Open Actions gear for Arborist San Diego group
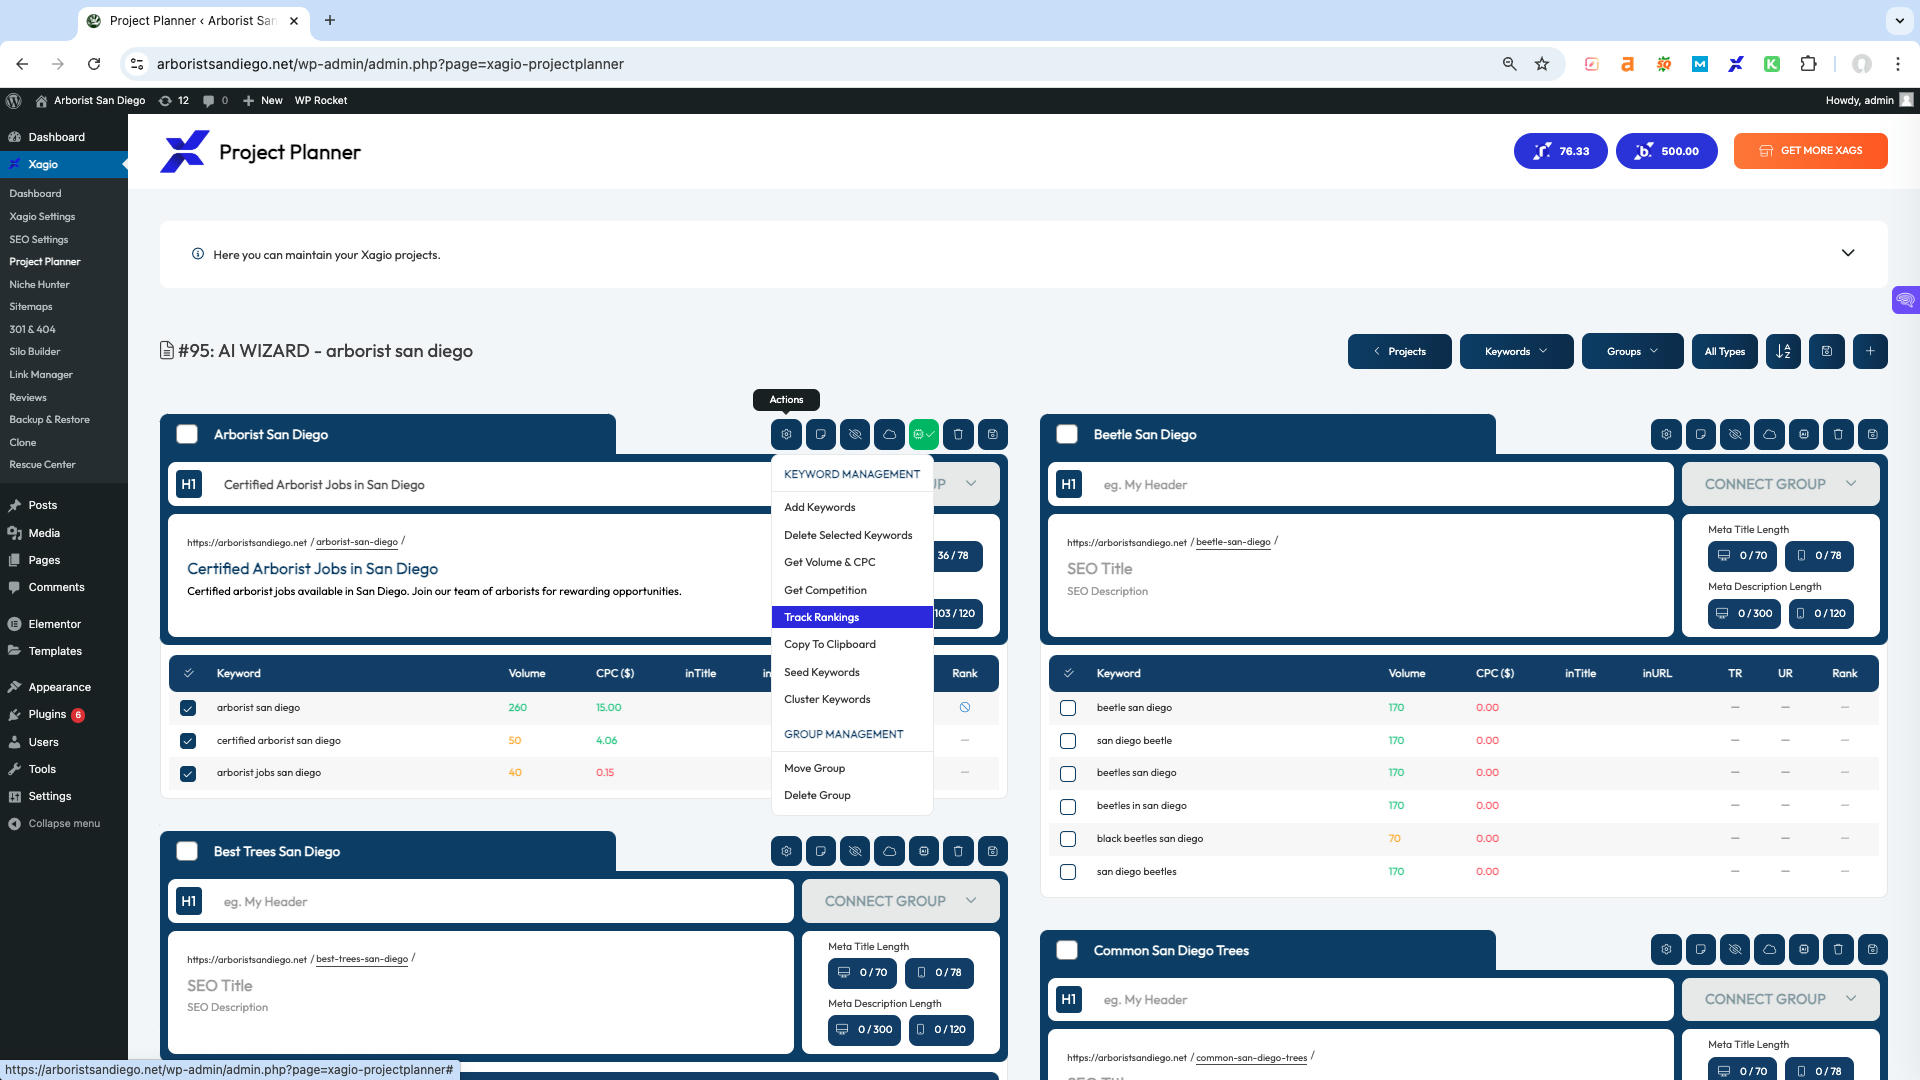The image size is (1920, 1080). (786, 434)
